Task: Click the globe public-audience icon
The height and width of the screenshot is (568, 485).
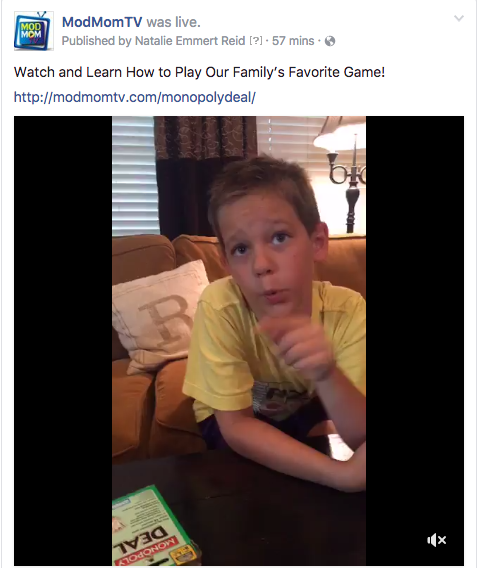Action: point(330,41)
